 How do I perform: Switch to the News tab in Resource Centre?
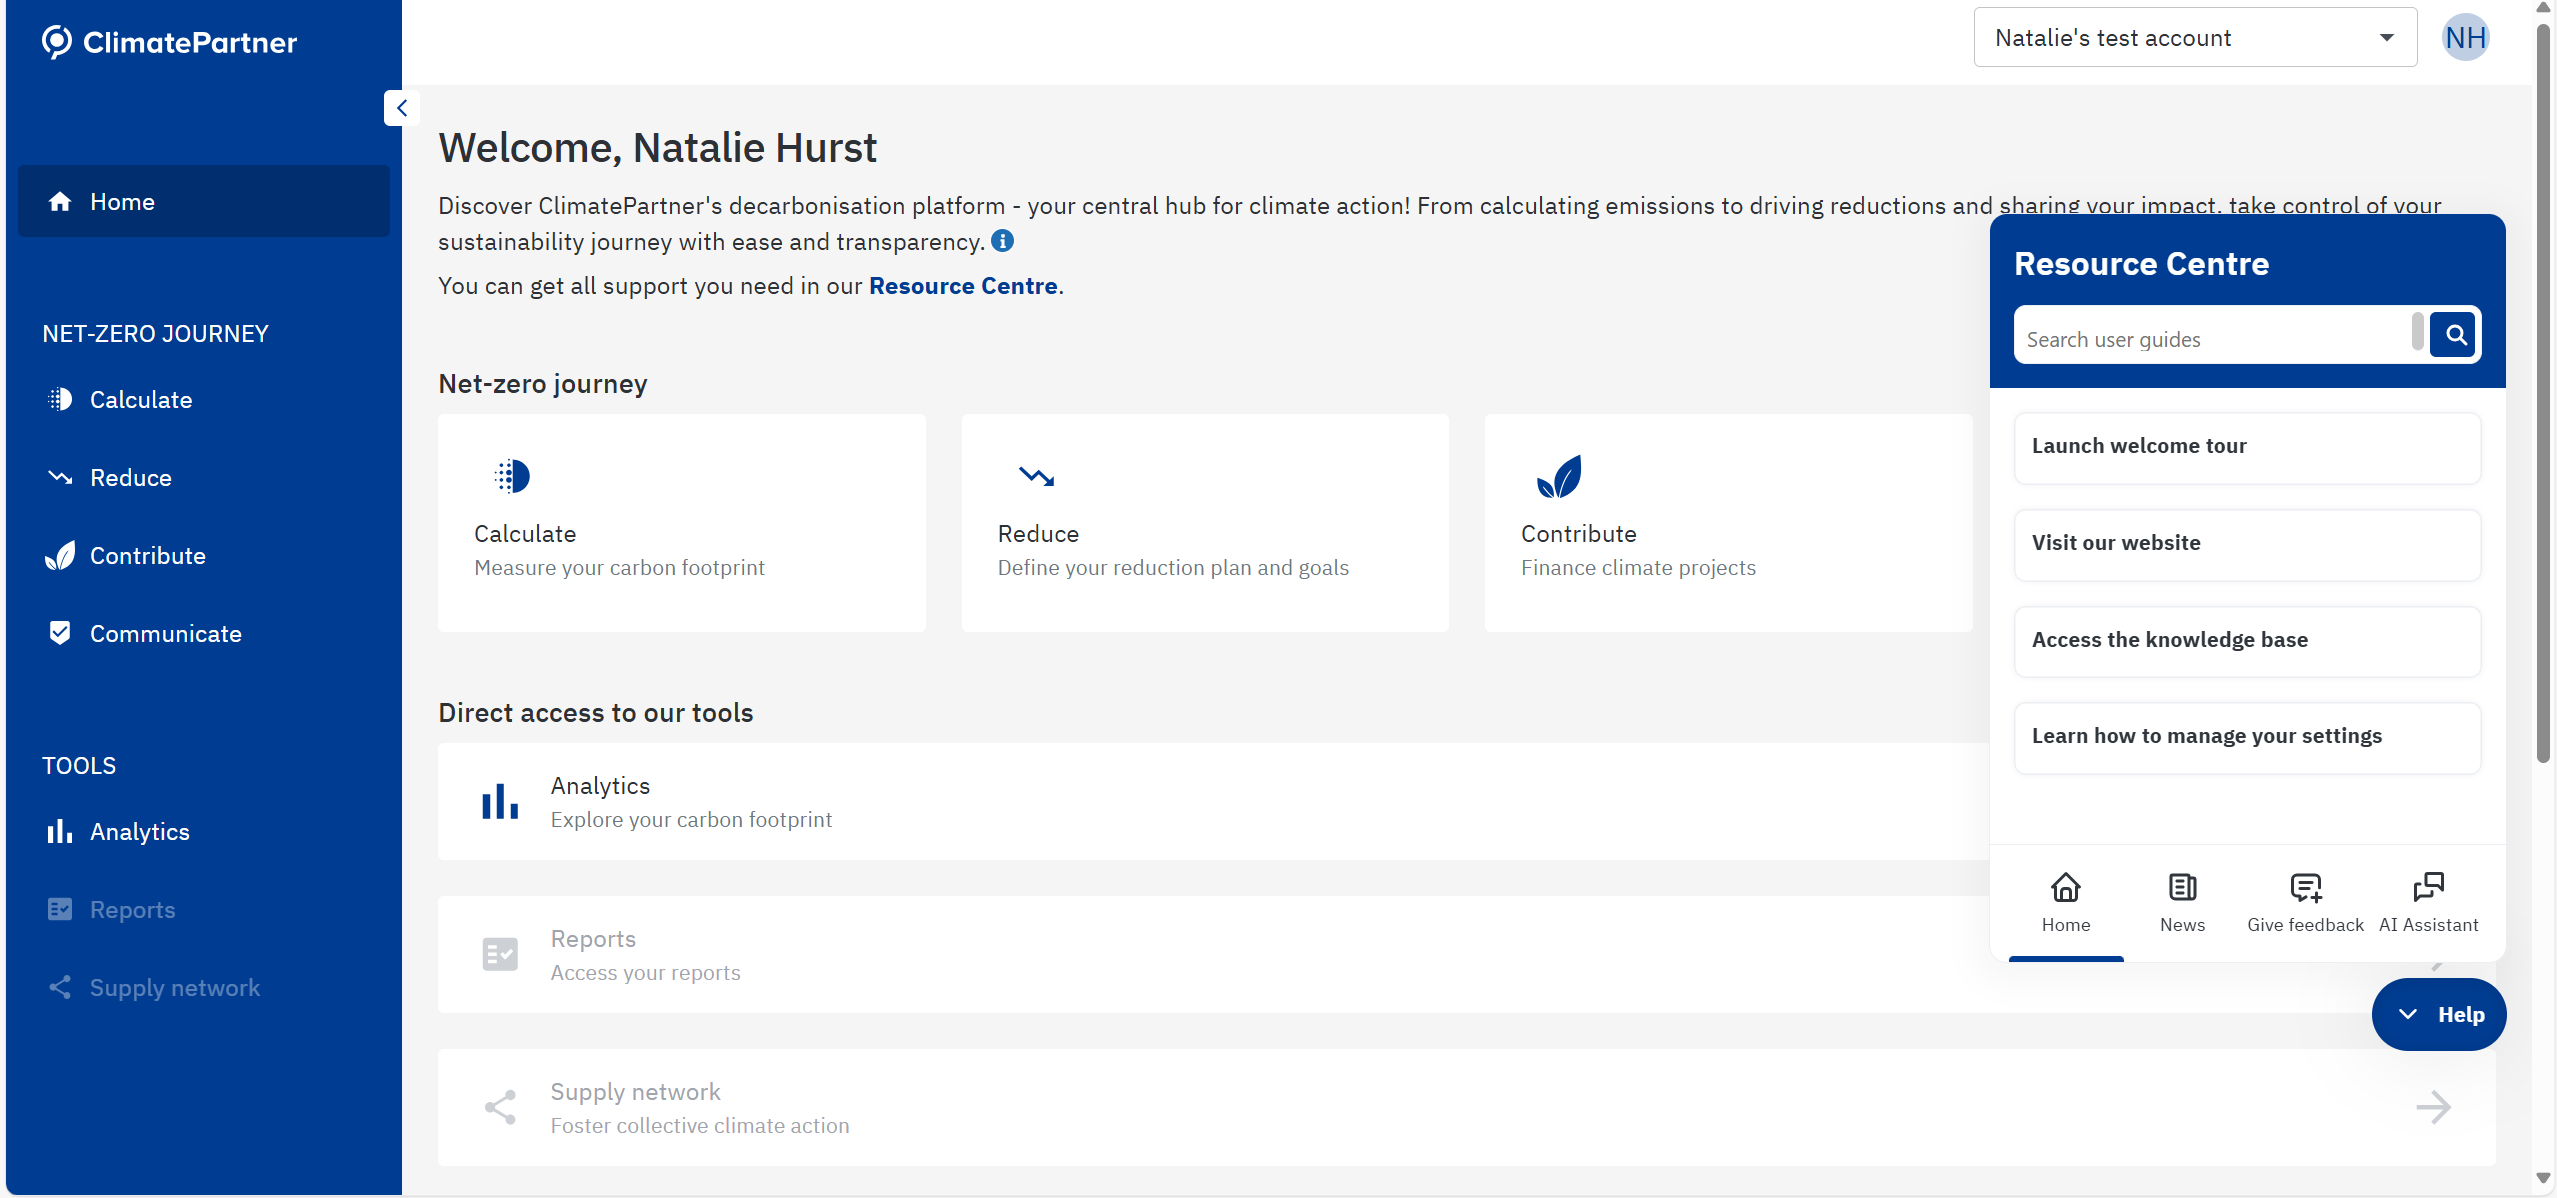[x=2181, y=902]
